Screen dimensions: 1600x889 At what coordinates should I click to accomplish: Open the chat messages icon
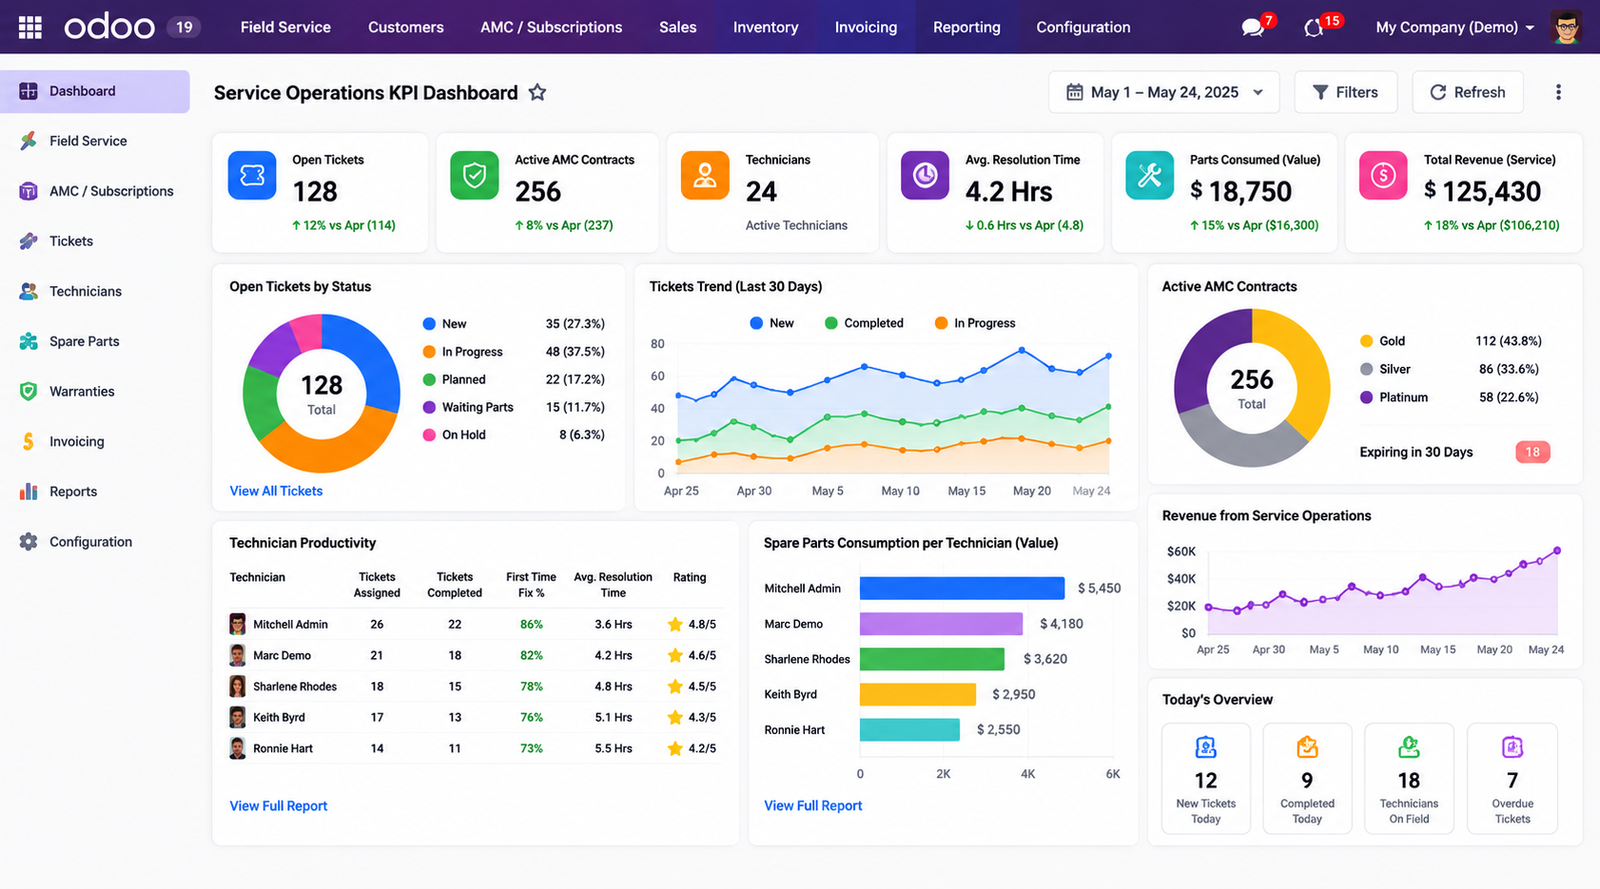coord(1253,27)
